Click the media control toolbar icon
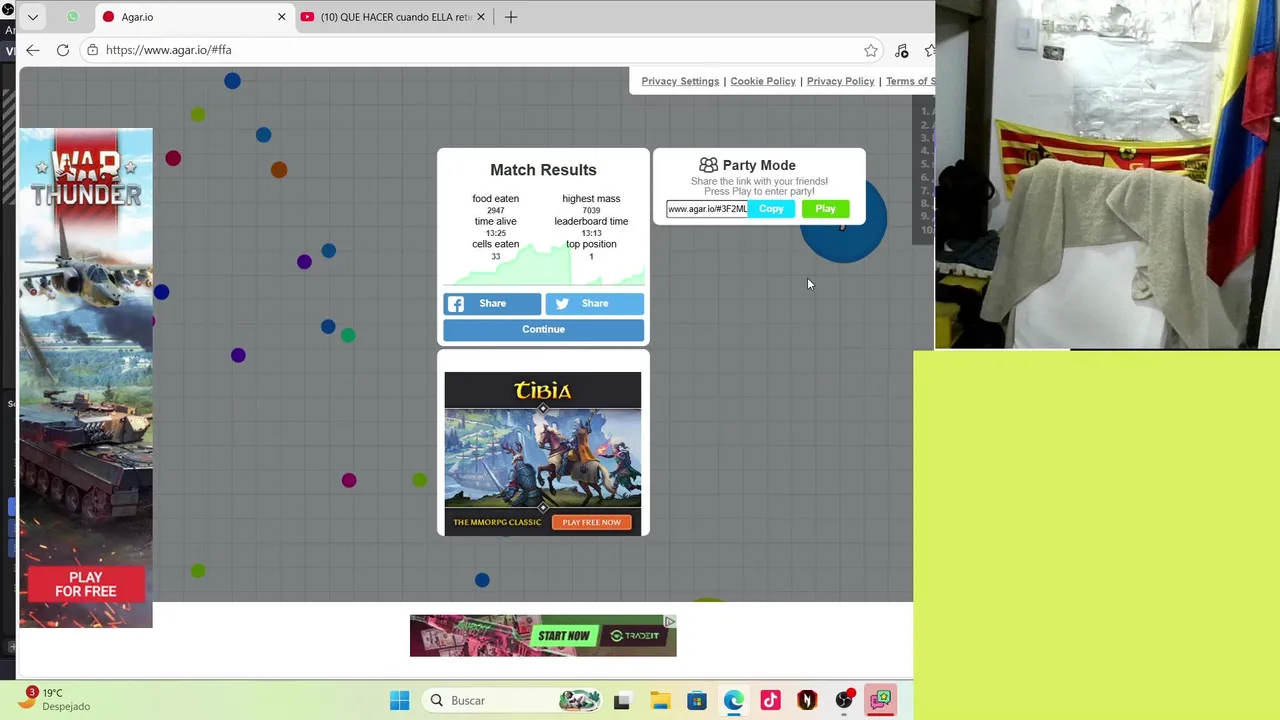1280x720 pixels. tap(902, 50)
